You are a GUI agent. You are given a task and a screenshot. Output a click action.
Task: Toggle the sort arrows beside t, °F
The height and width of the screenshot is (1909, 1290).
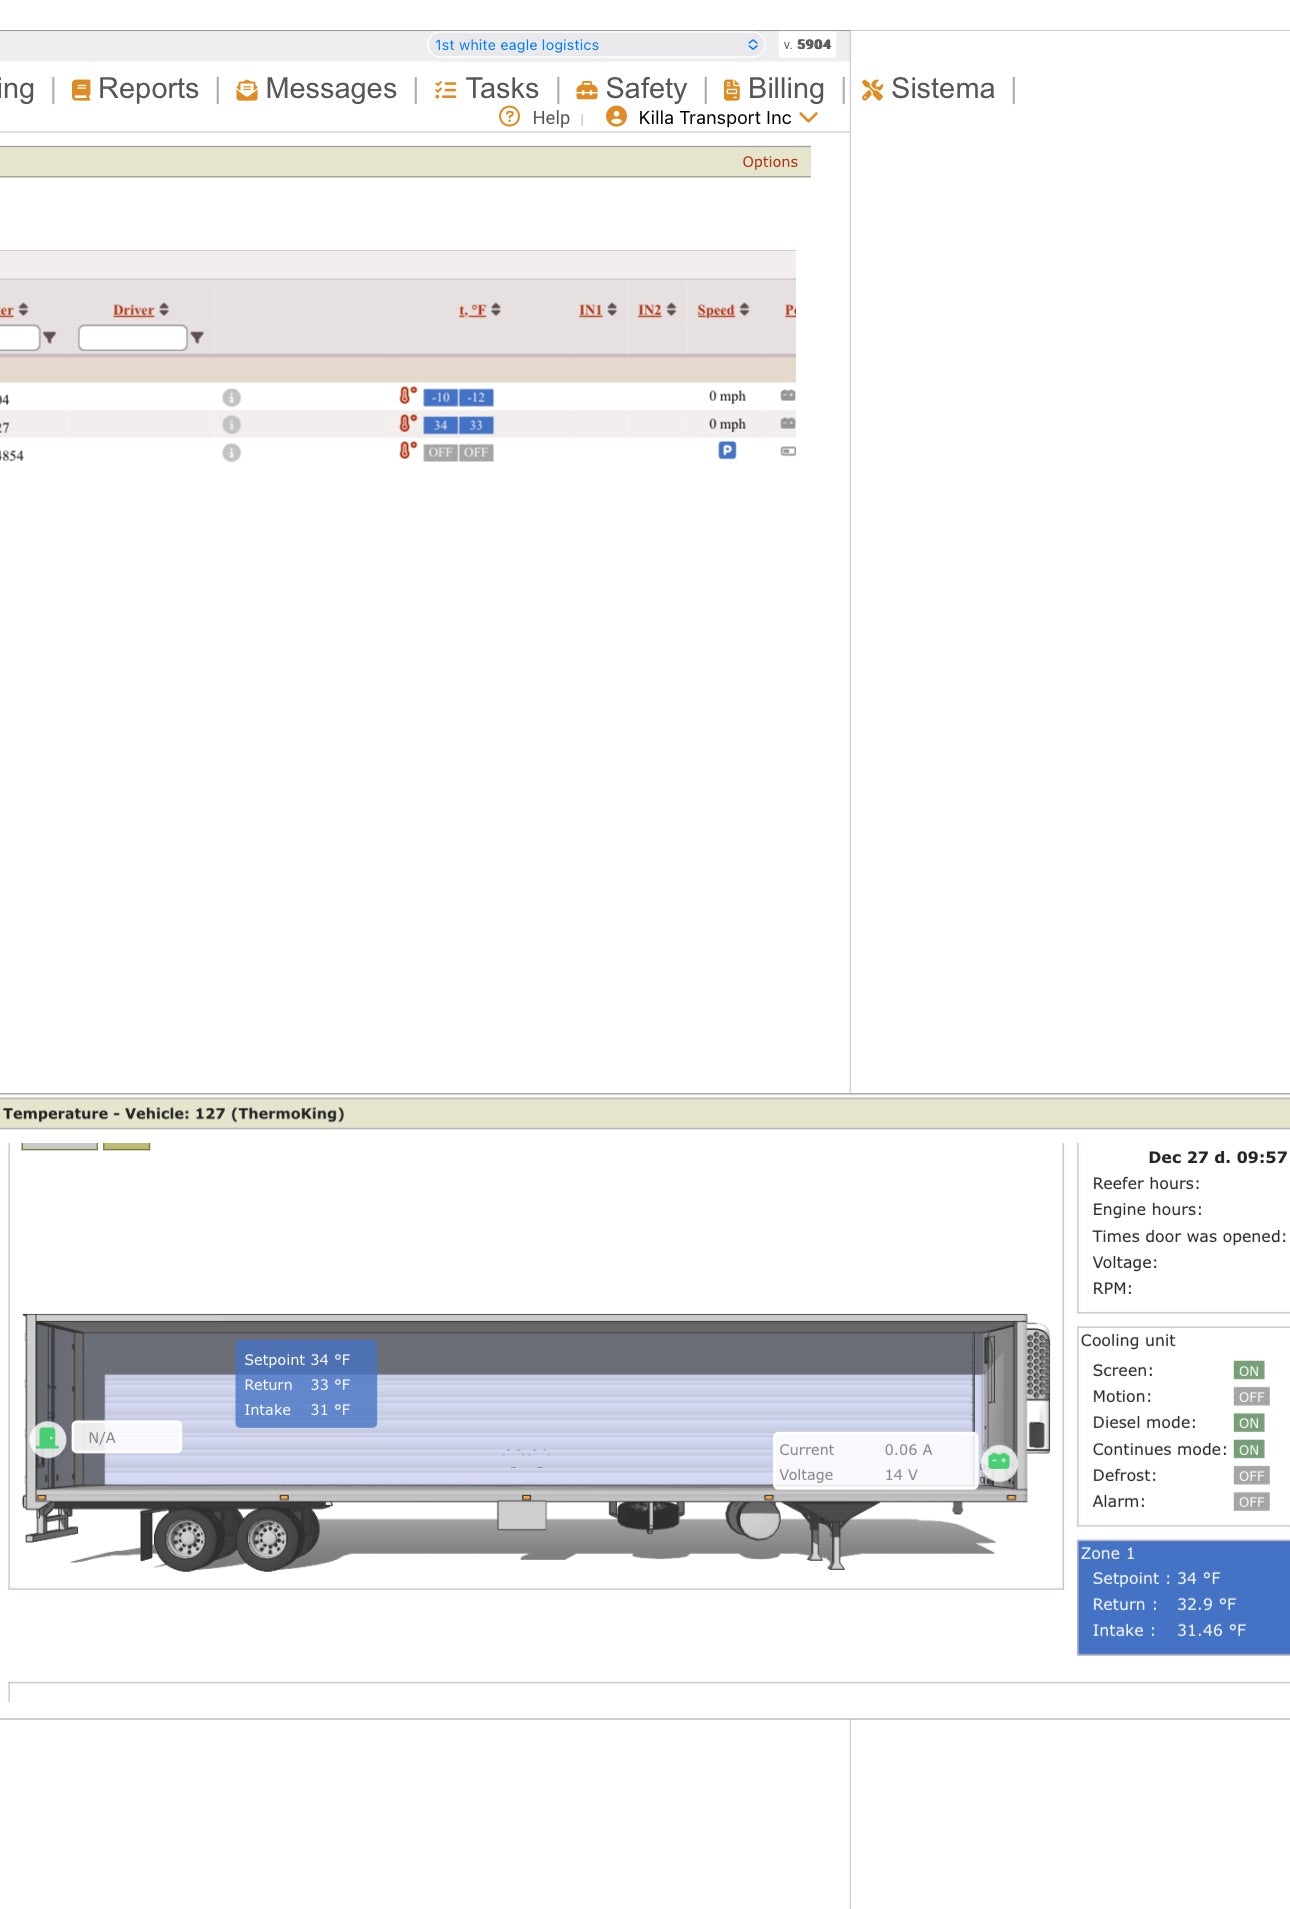point(496,310)
